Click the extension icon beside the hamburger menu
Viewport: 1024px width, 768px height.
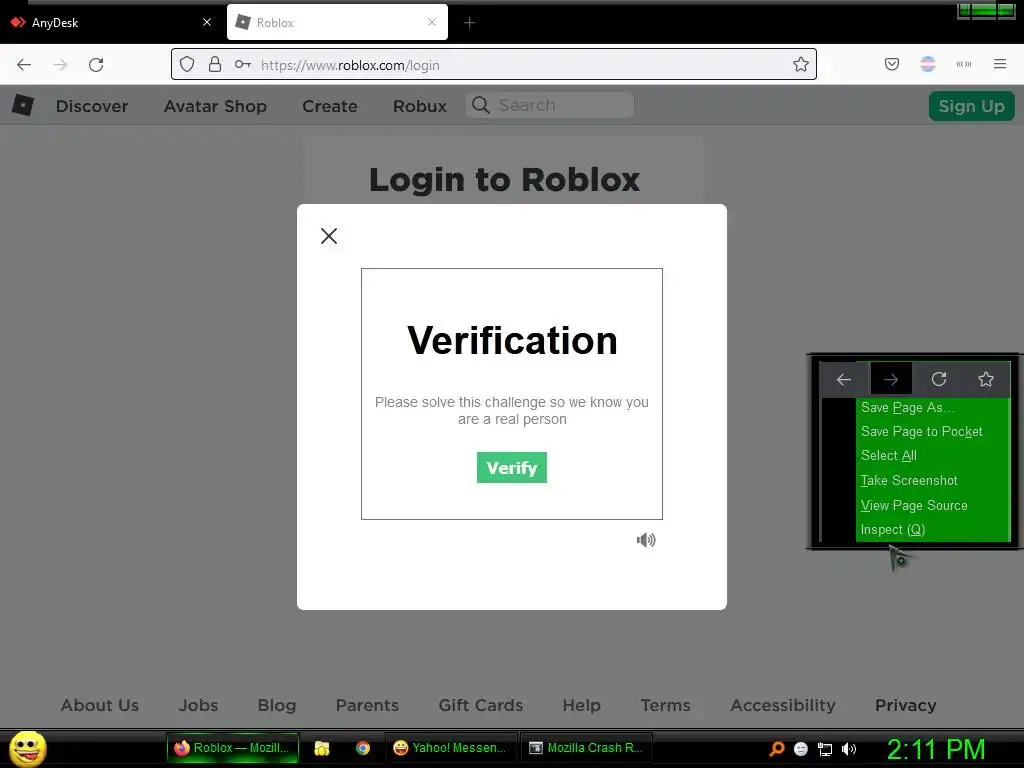pos(964,64)
